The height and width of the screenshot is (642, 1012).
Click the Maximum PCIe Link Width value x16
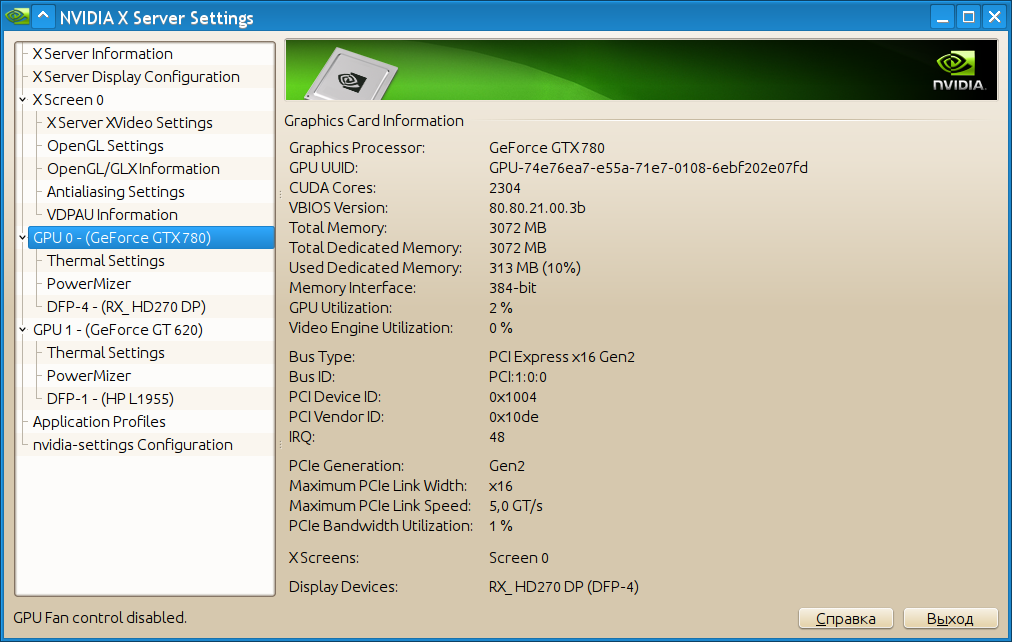[x=501, y=487]
